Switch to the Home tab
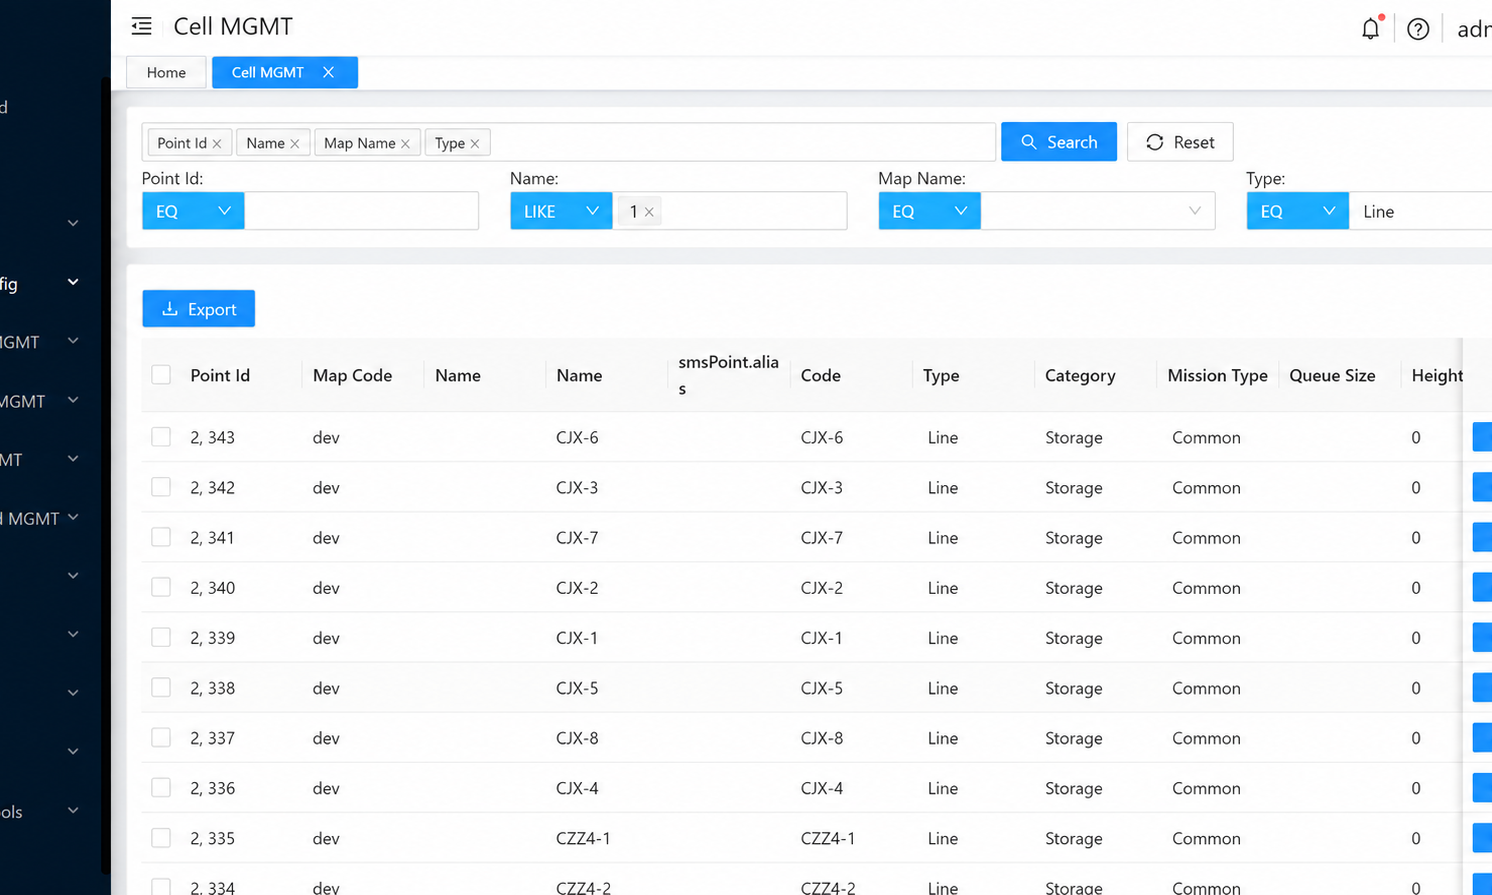 click(166, 72)
